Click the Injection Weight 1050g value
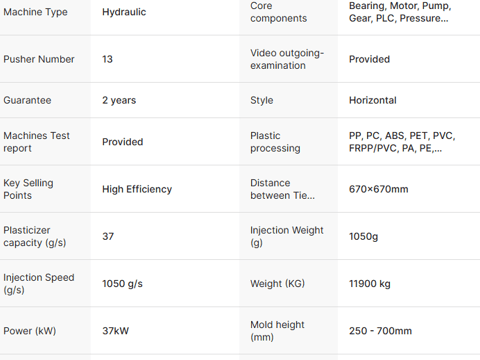The width and height of the screenshot is (480, 360). [363, 236]
